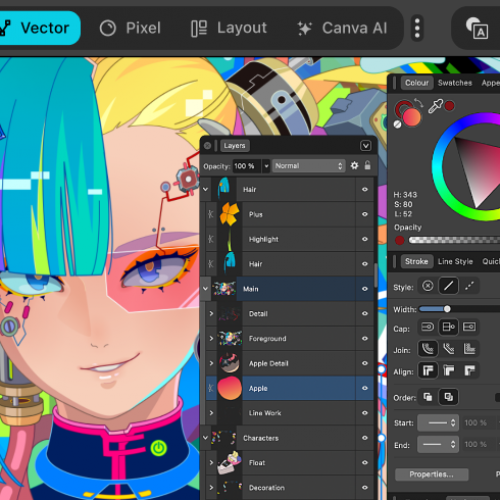Open the Normal blend mode dropdown
This screenshot has width=500, height=500.
308,166
